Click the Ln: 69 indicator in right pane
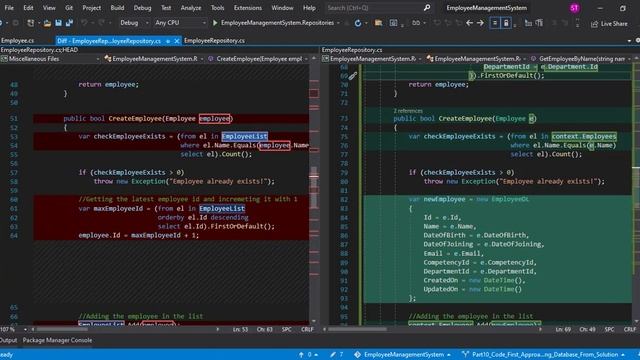 pyautogui.click(x=563, y=329)
